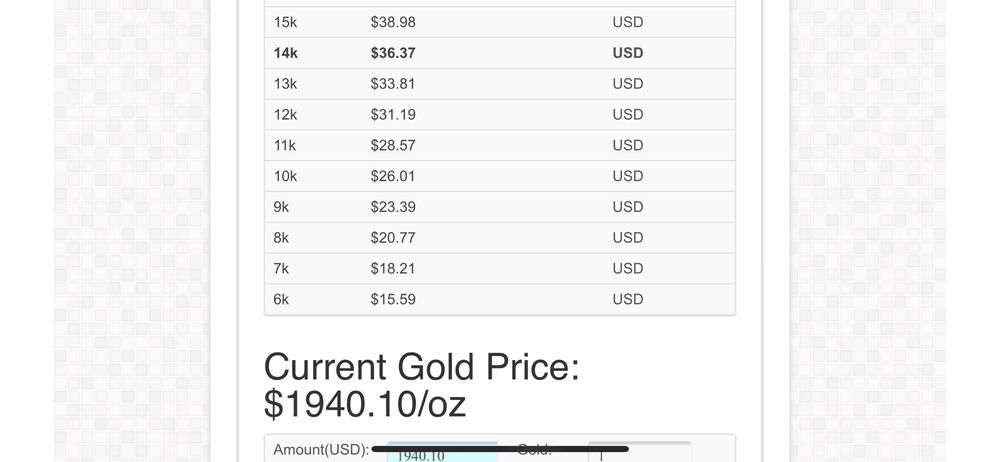Viewport: 1000px width, 462px height.
Task: Click the USD currency in 15k row
Action: tap(628, 22)
